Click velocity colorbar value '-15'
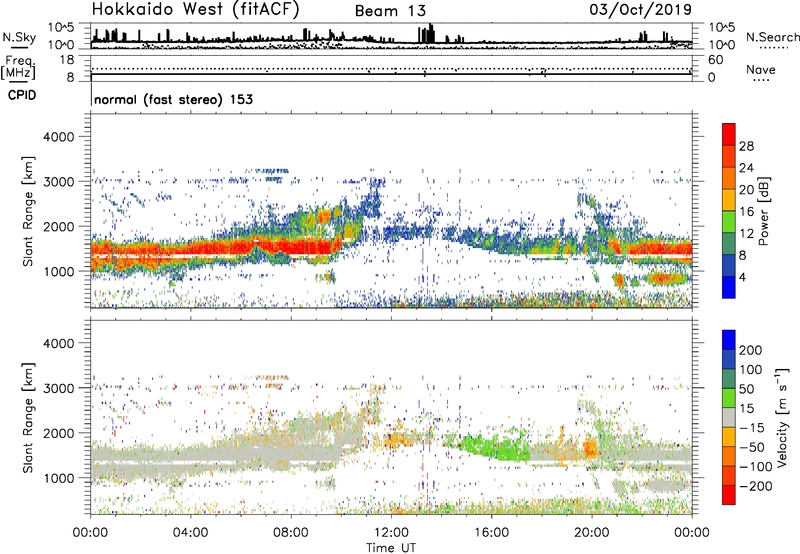The height and width of the screenshot is (554, 800). pos(752,427)
